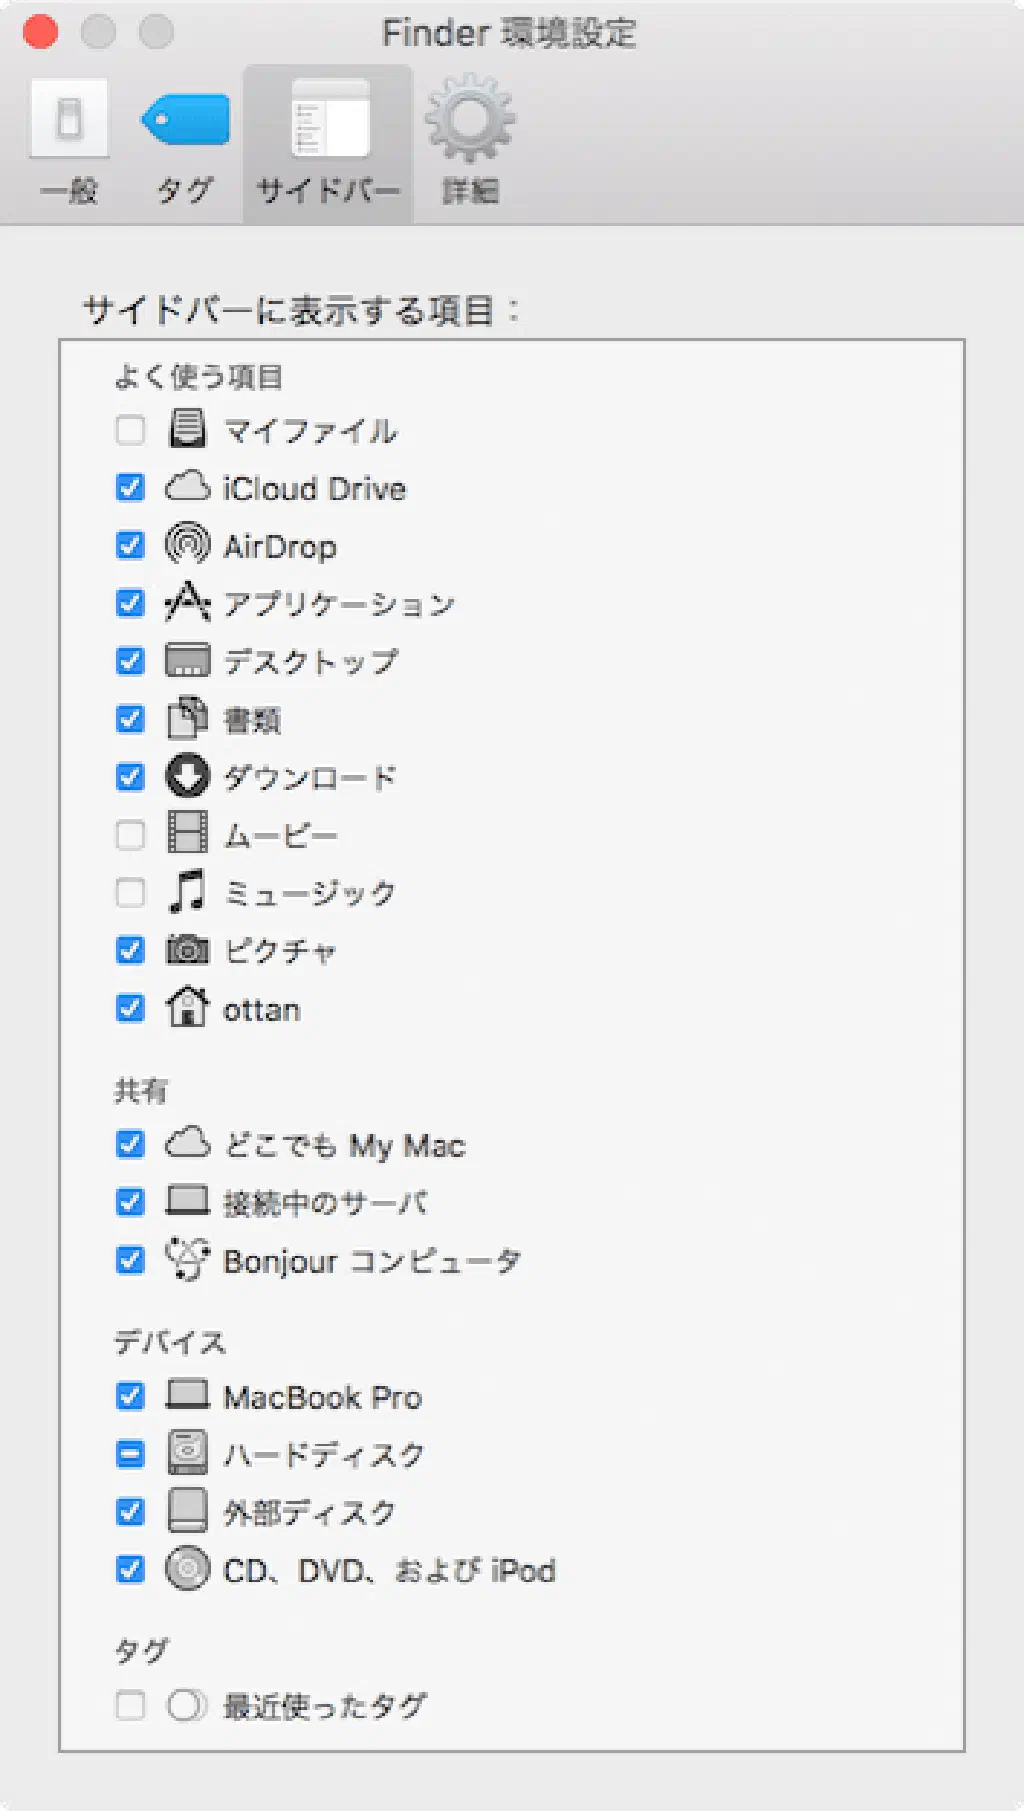Image resolution: width=1024 pixels, height=1811 pixels.
Task: Close the Finder 環境設定 window
Action: pyautogui.click(x=40, y=32)
